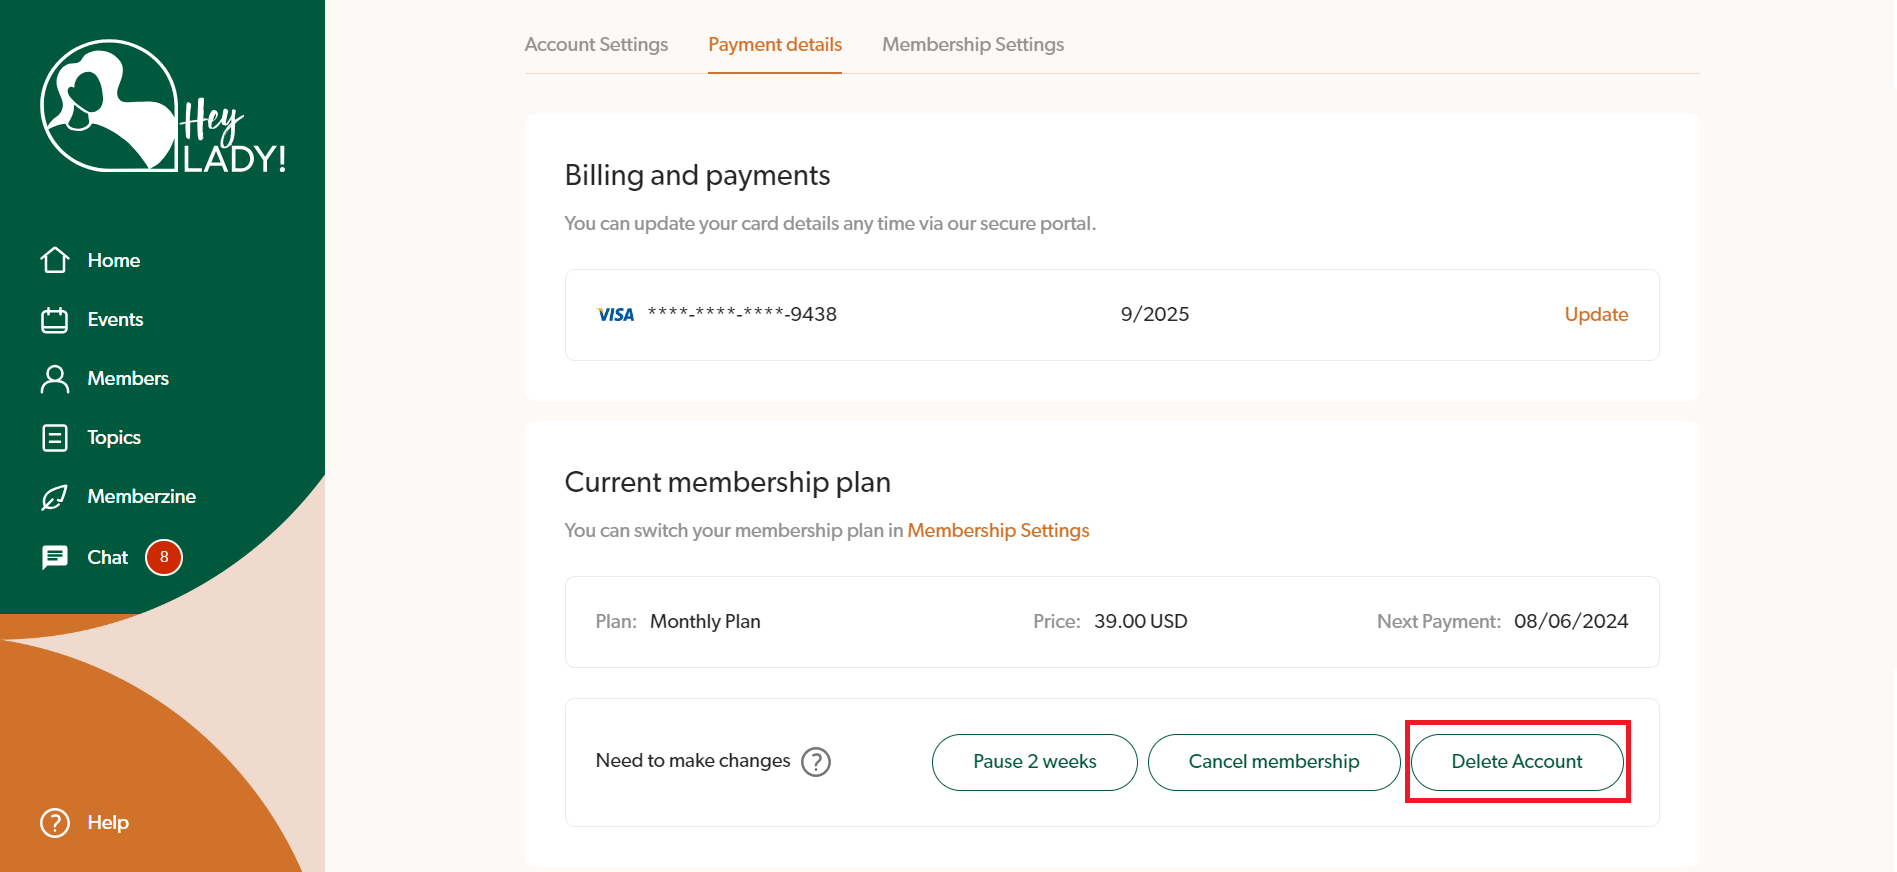This screenshot has width=1897, height=872.
Task: Open the Memberzine leaf icon
Action: click(55, 497)
